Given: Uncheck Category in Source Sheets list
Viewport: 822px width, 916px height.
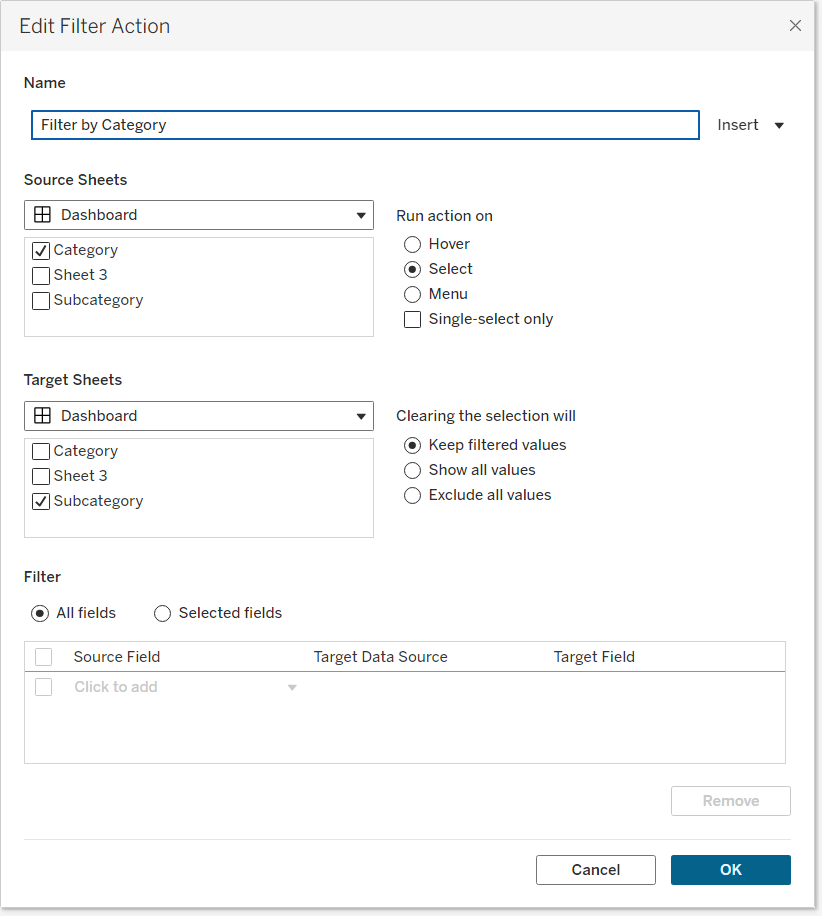Looking at the screenshot, I should [x=41, y=251].
